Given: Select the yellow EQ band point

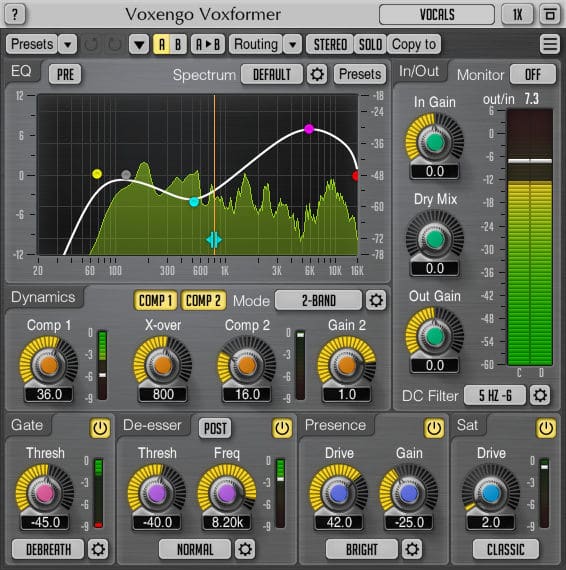Looking at the screenshot, I should pyautogui.click(x=97, y=174).
